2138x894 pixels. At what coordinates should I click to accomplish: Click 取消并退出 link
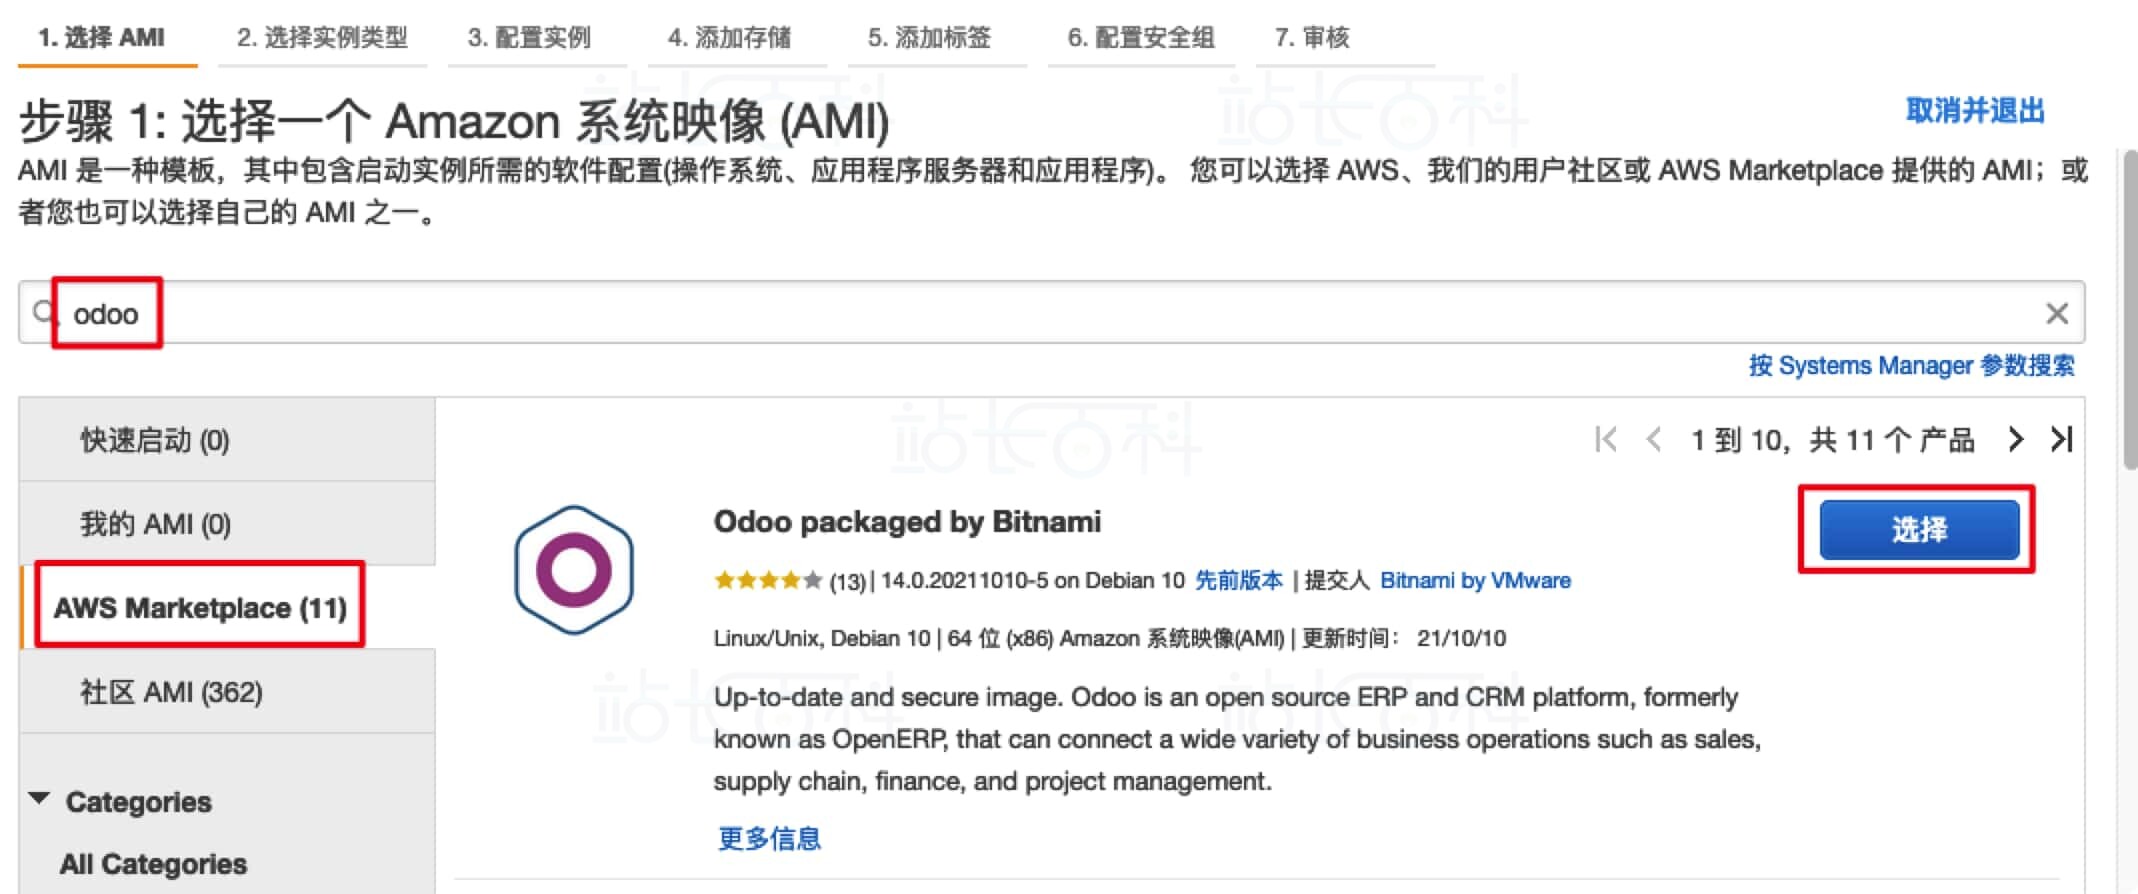pos(1975,110)
